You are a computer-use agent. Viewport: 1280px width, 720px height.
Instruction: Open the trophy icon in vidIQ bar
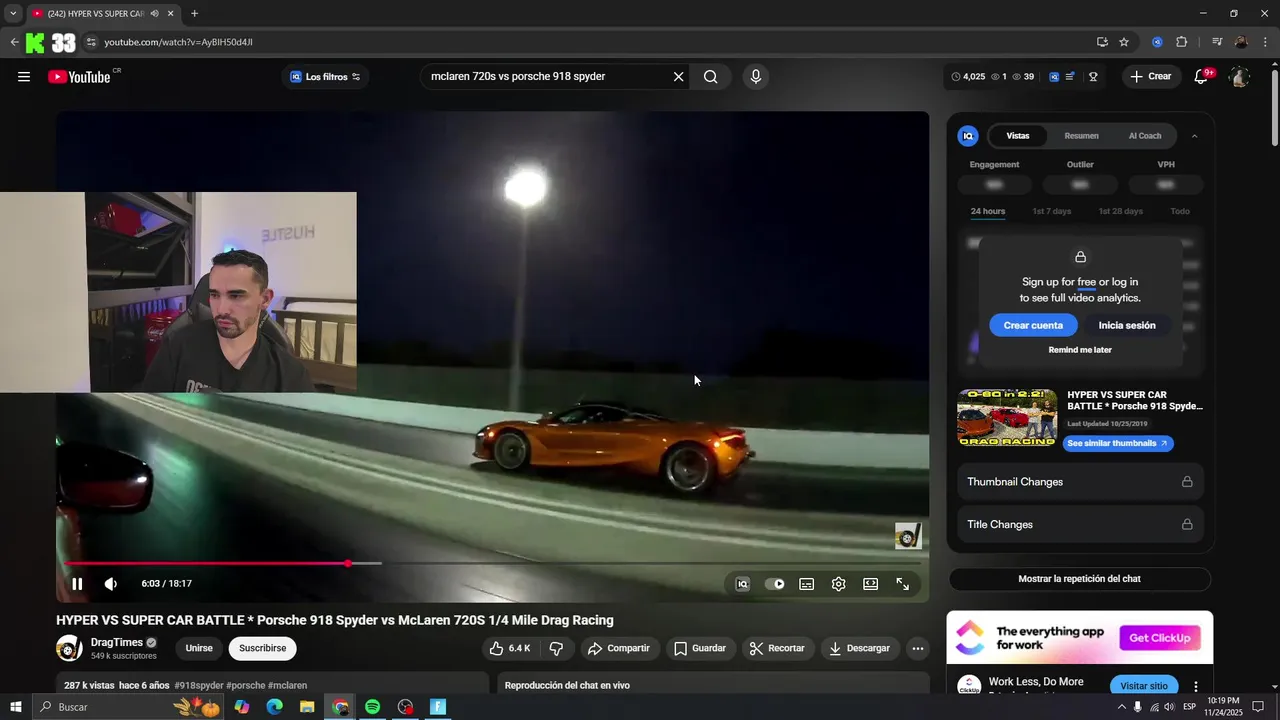1093,77
